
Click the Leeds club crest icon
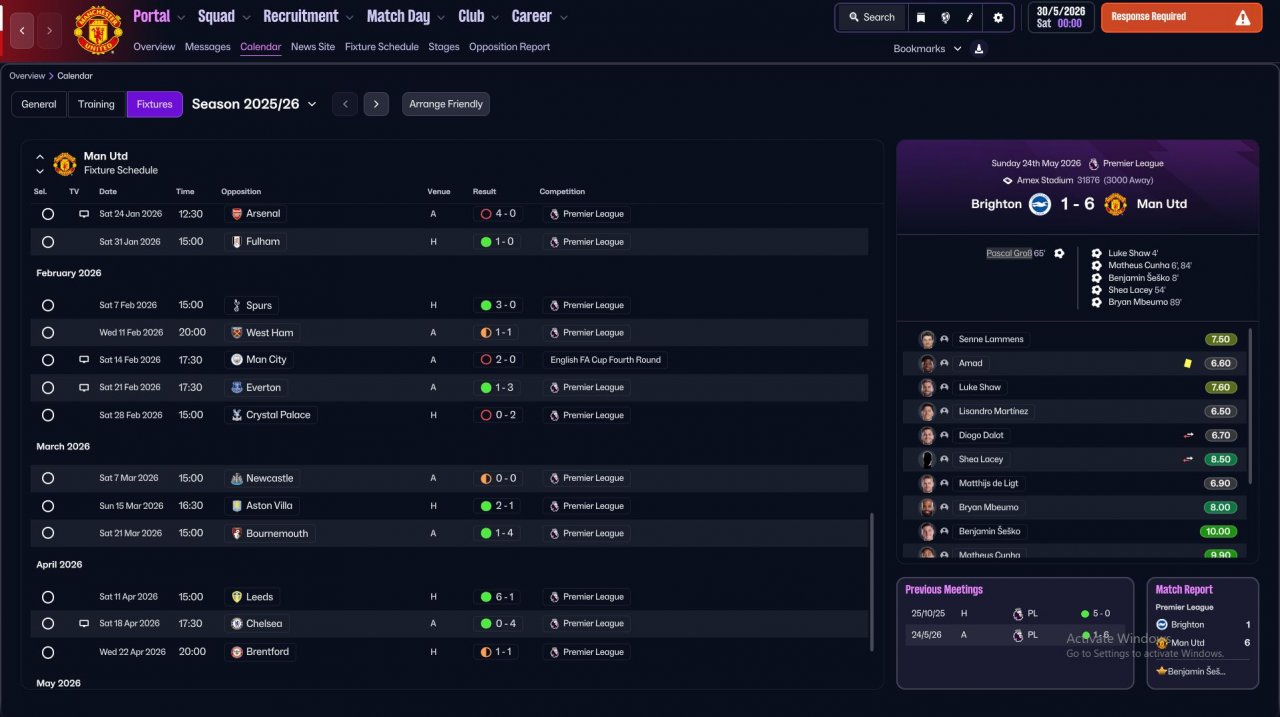(237, 597)
